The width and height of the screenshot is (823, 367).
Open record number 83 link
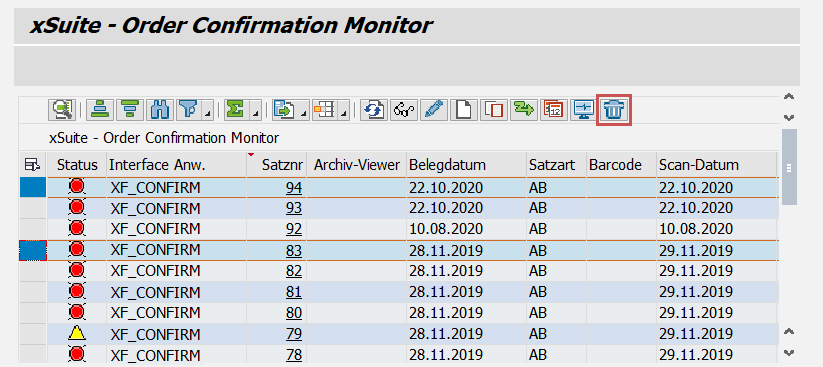point(294,250)
